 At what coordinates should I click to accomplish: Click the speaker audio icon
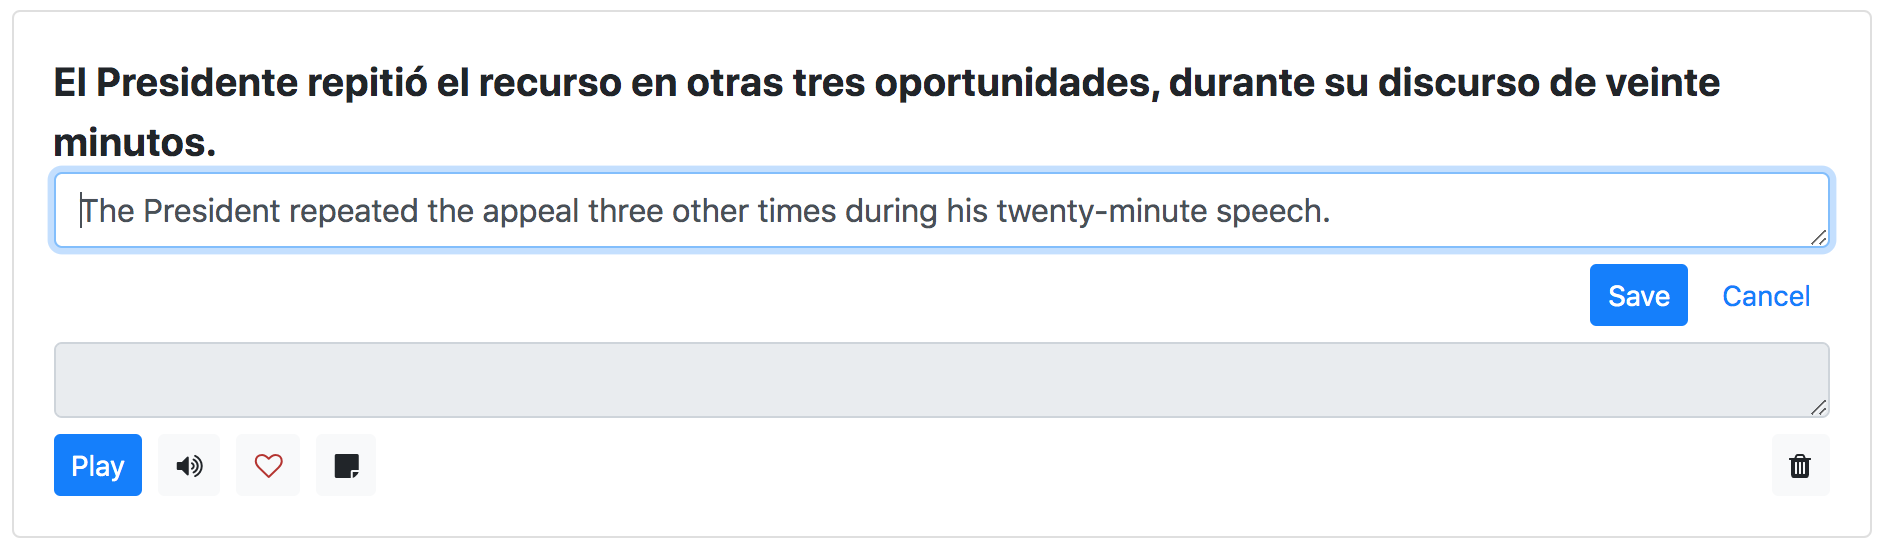(189, 465)
